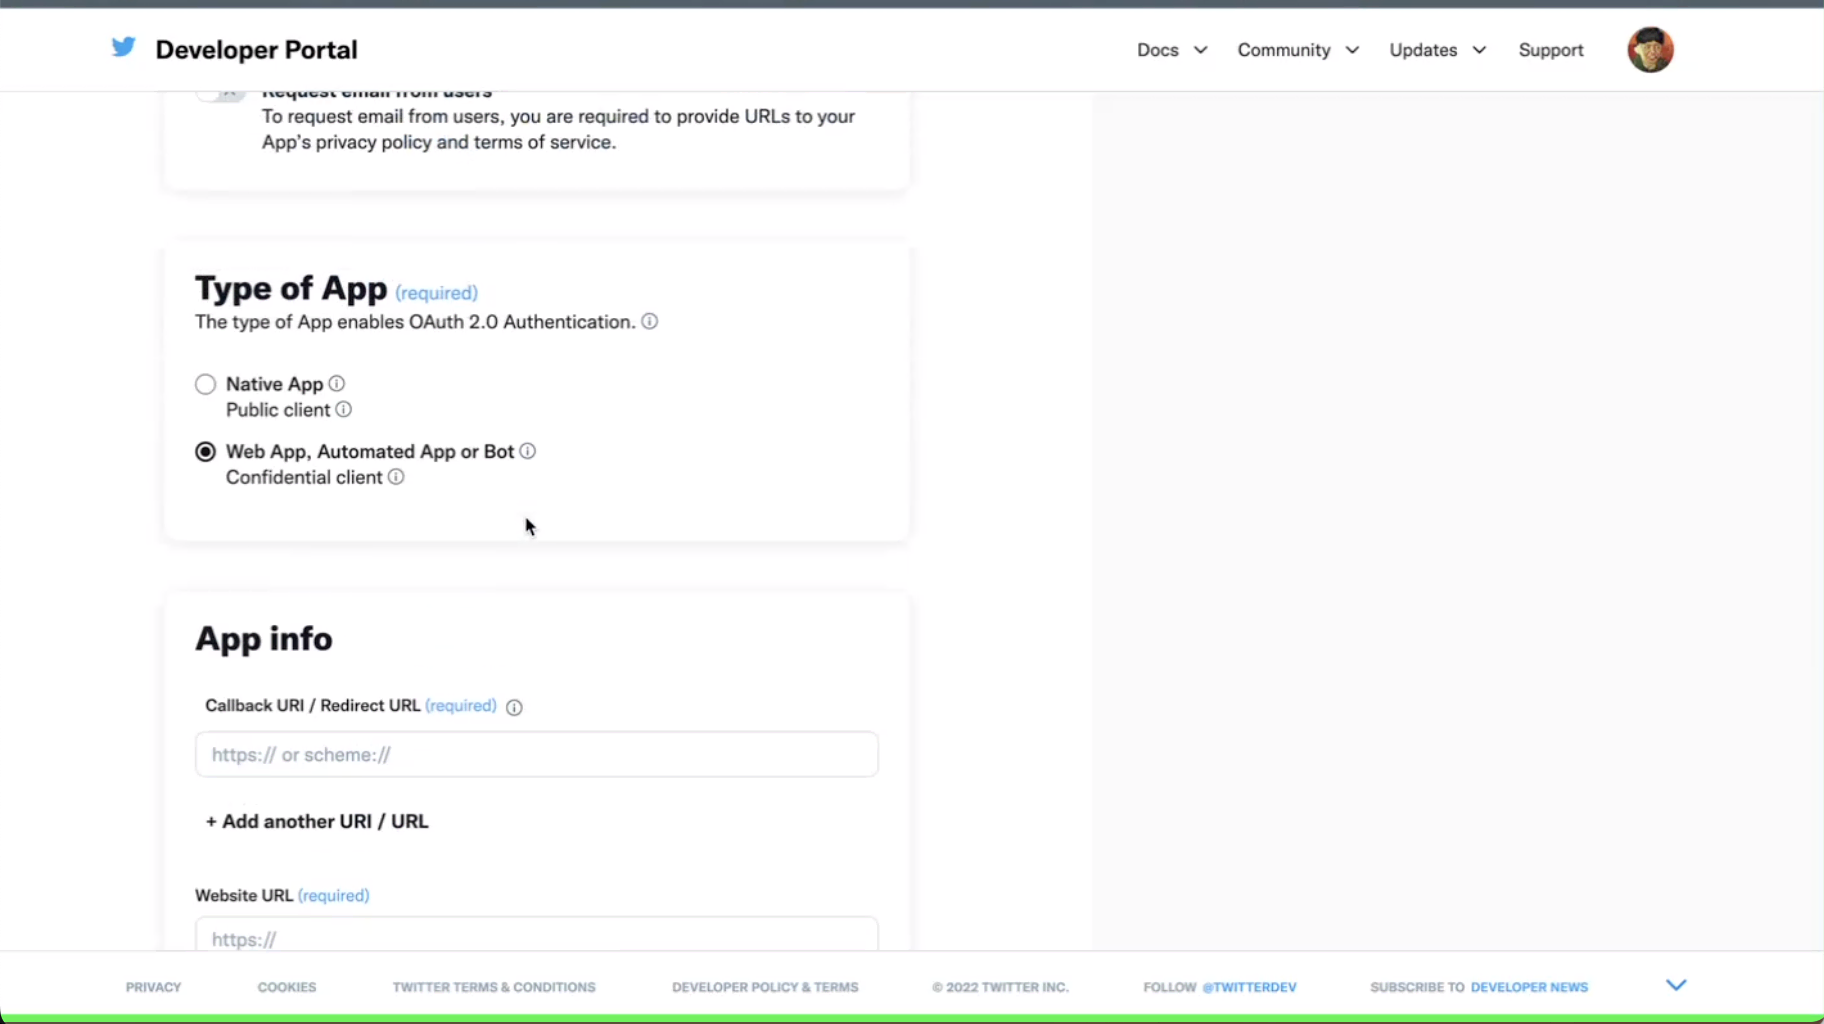Click info icon beside Callback URI / Redirect URL
This screenshot has width=1824, height=1024.
pos(514,707)
